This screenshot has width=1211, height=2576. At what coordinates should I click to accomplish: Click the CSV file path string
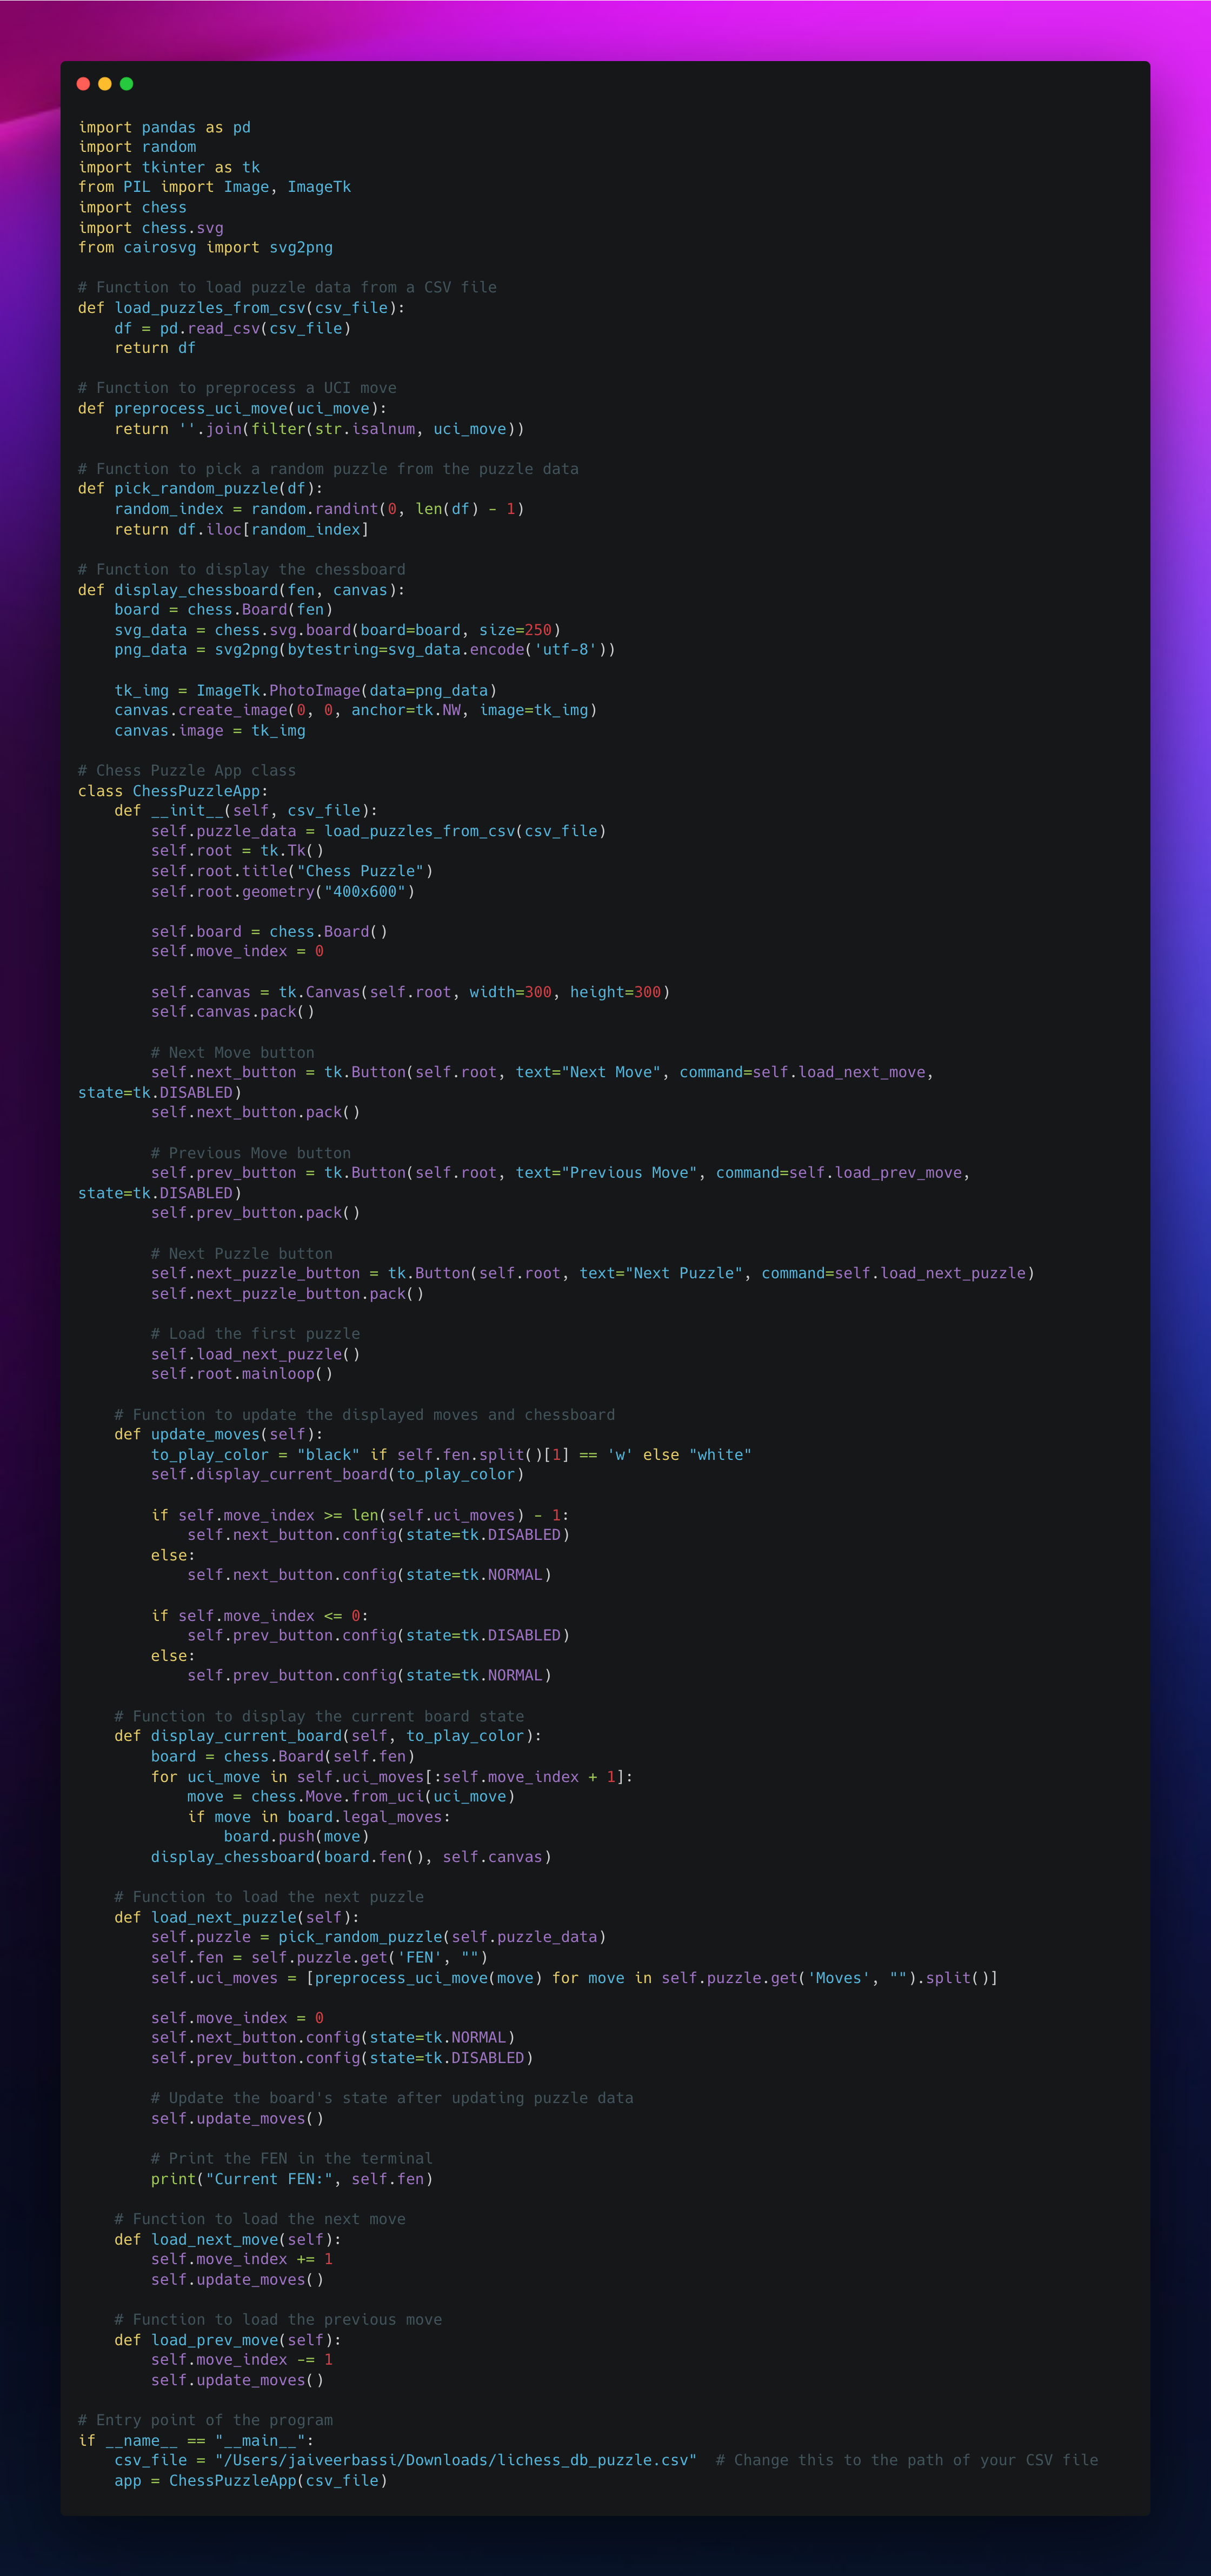pyautogui.click(x=455, y=2460)
